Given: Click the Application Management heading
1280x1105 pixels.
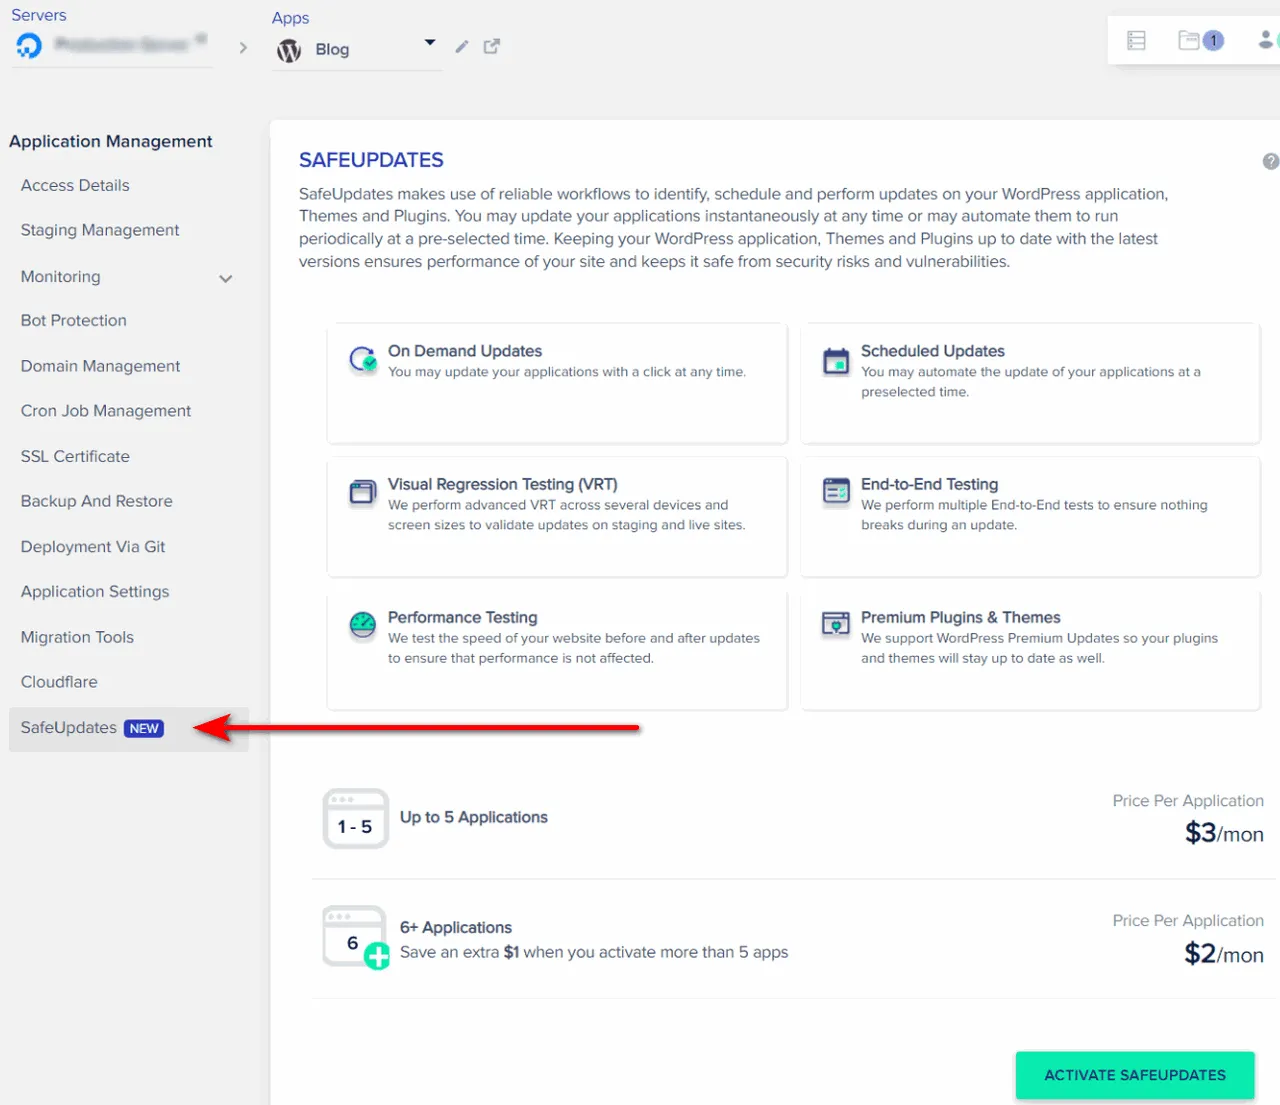Looking at the screenshot, I should (111, 141).
